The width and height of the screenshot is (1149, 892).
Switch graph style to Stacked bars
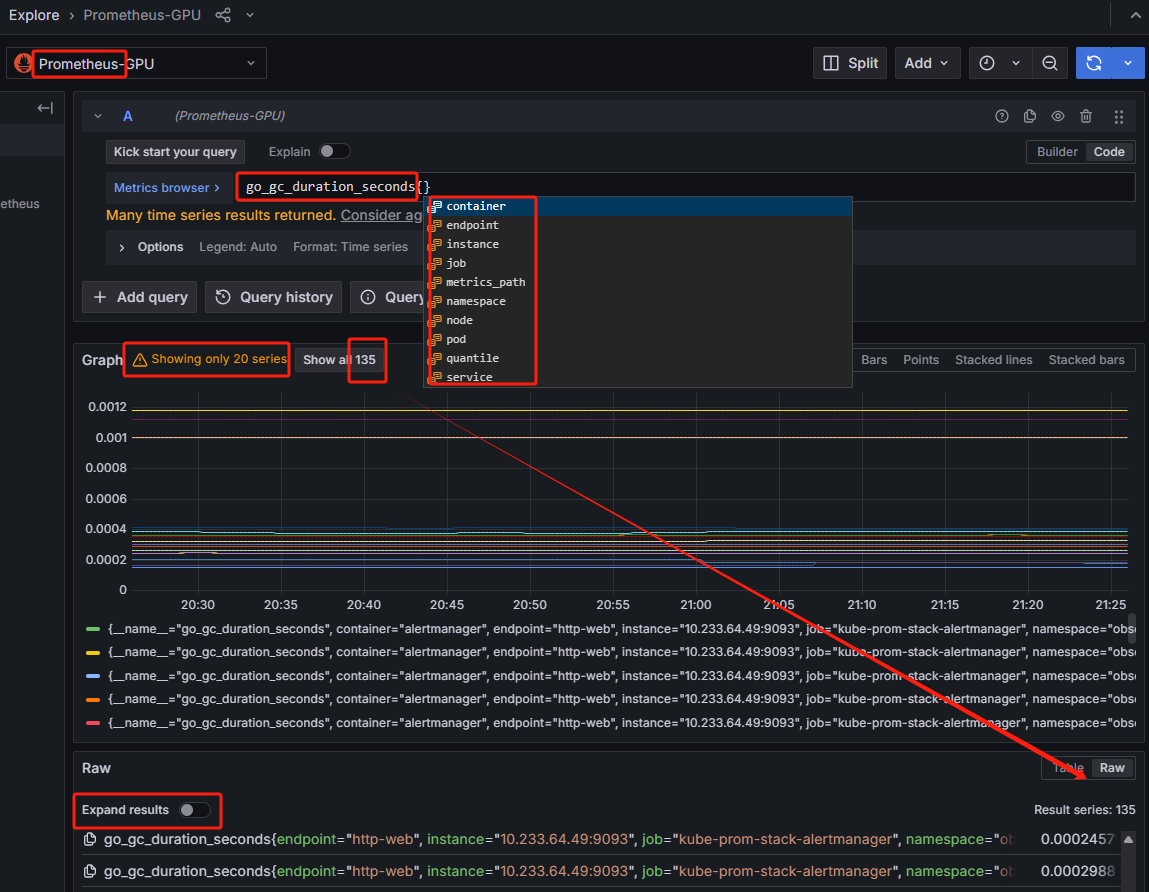point(1086,360)
